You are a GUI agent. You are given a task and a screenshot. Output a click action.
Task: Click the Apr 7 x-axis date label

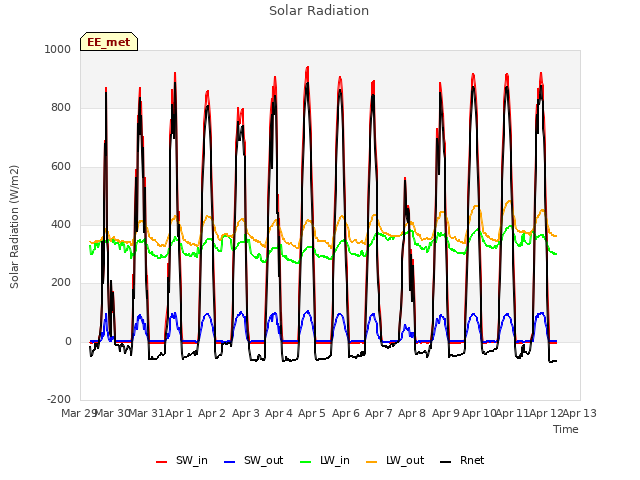coord(379,413)
